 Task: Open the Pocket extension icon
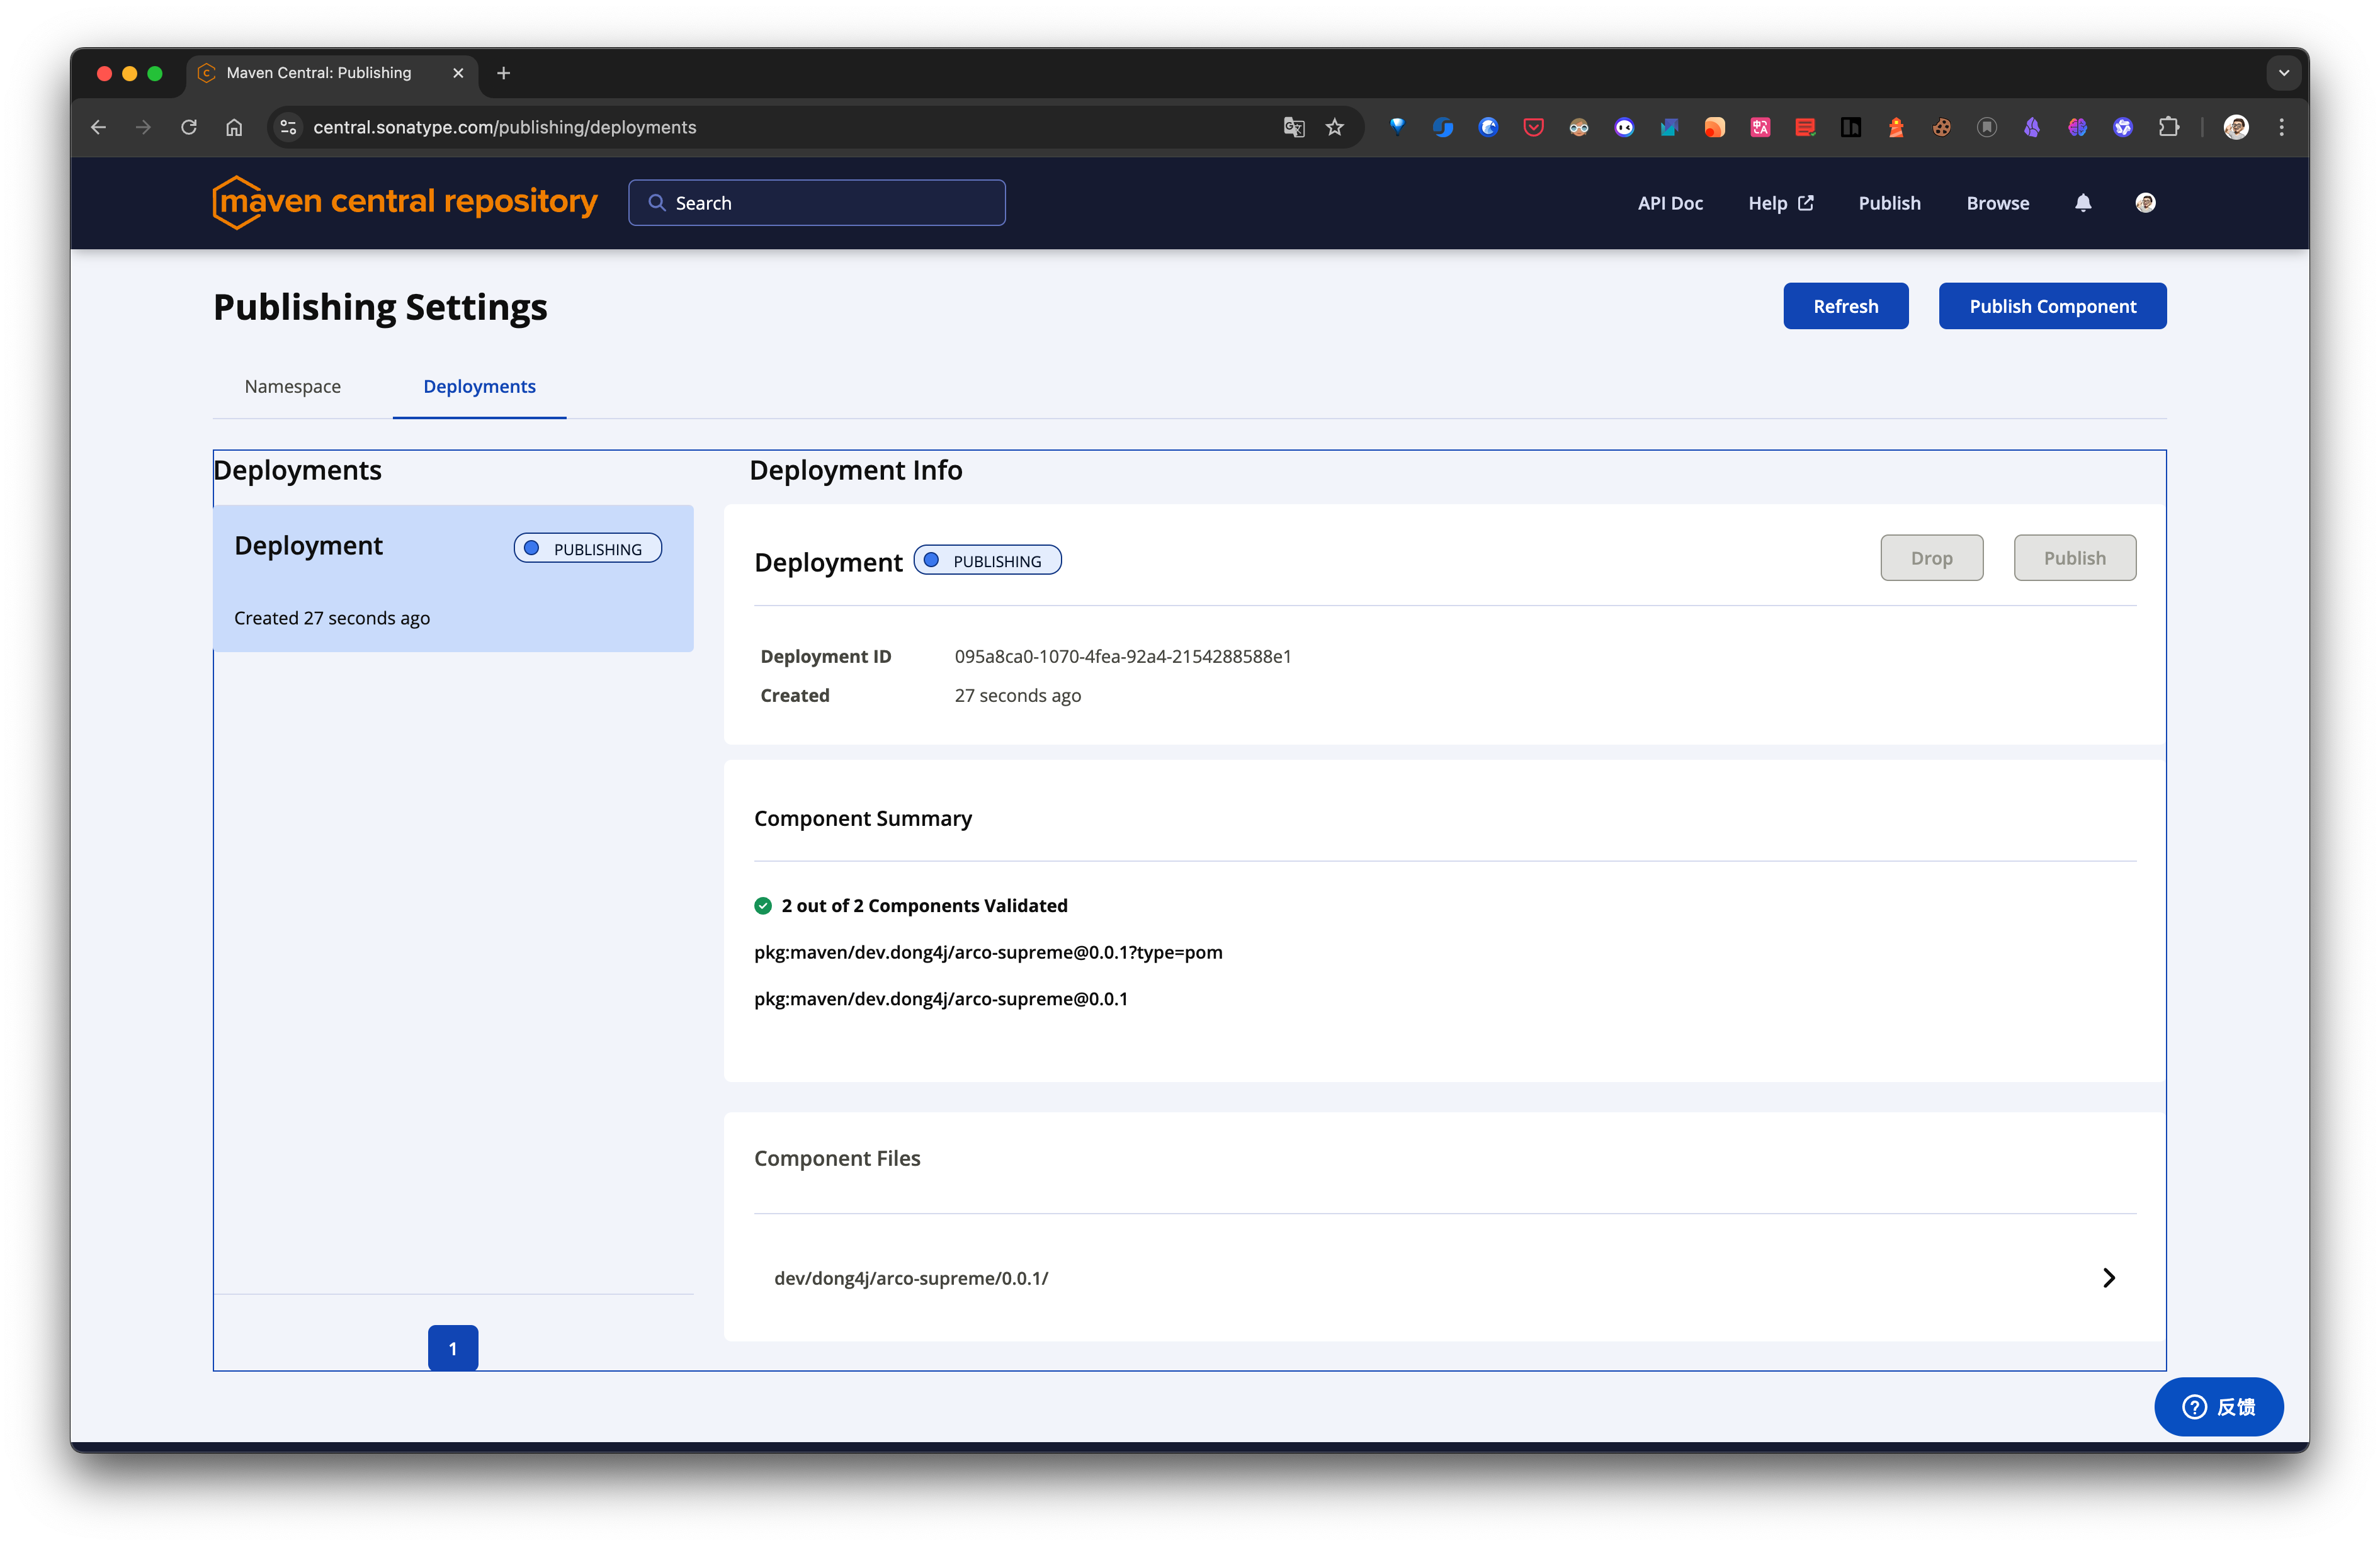coord(1533,127)
